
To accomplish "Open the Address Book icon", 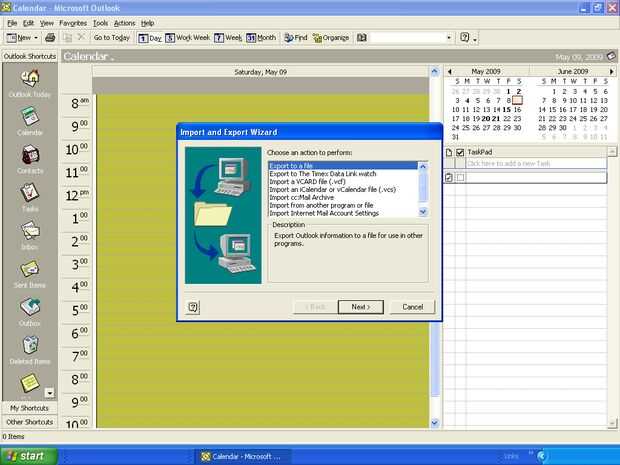I will click(362, 38).
